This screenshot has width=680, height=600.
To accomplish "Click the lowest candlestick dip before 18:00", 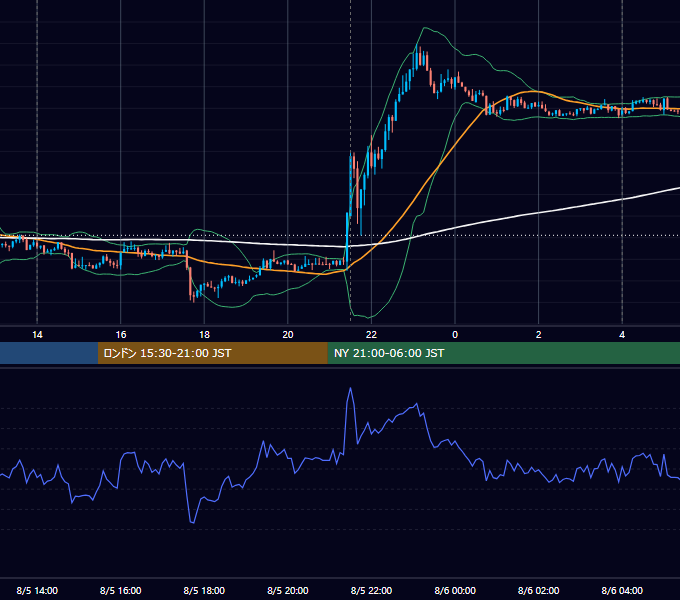I will [193, 297].
